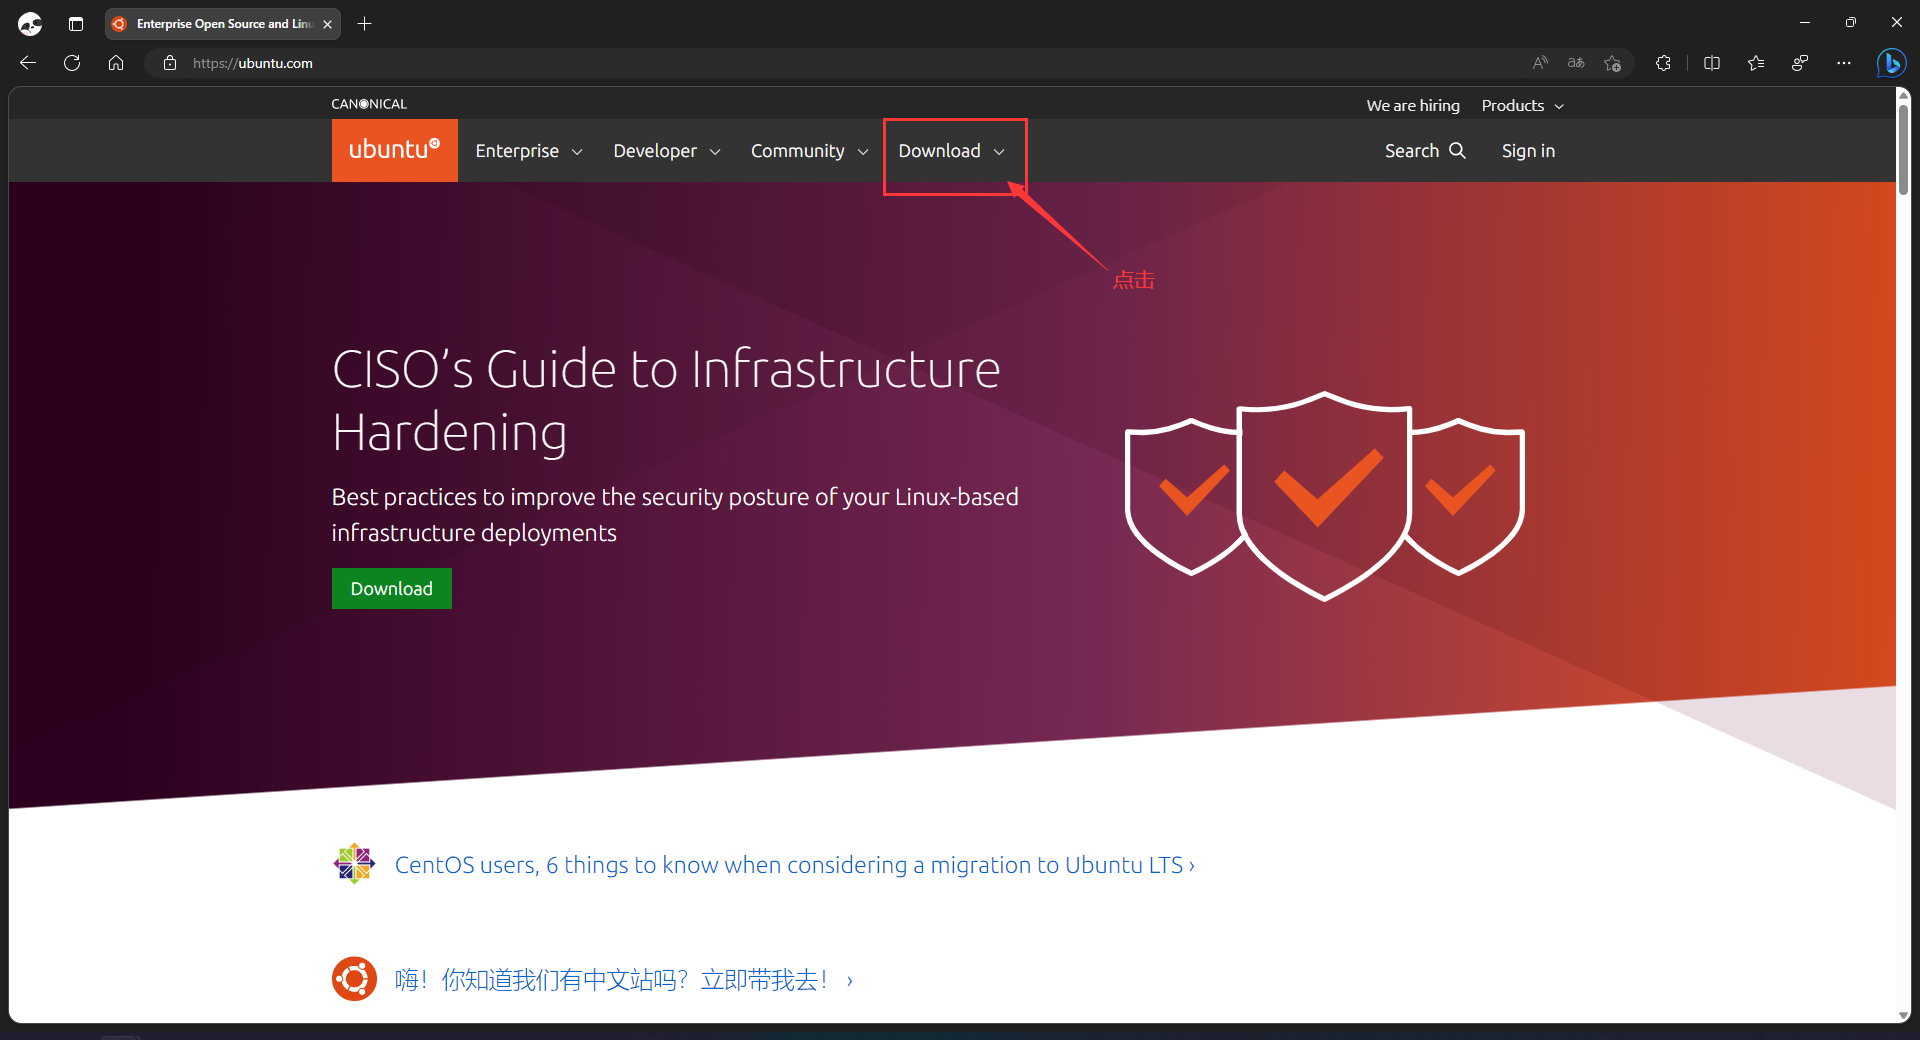Open a new browser tab
Screen dimensions: 1920x1040
365,23
